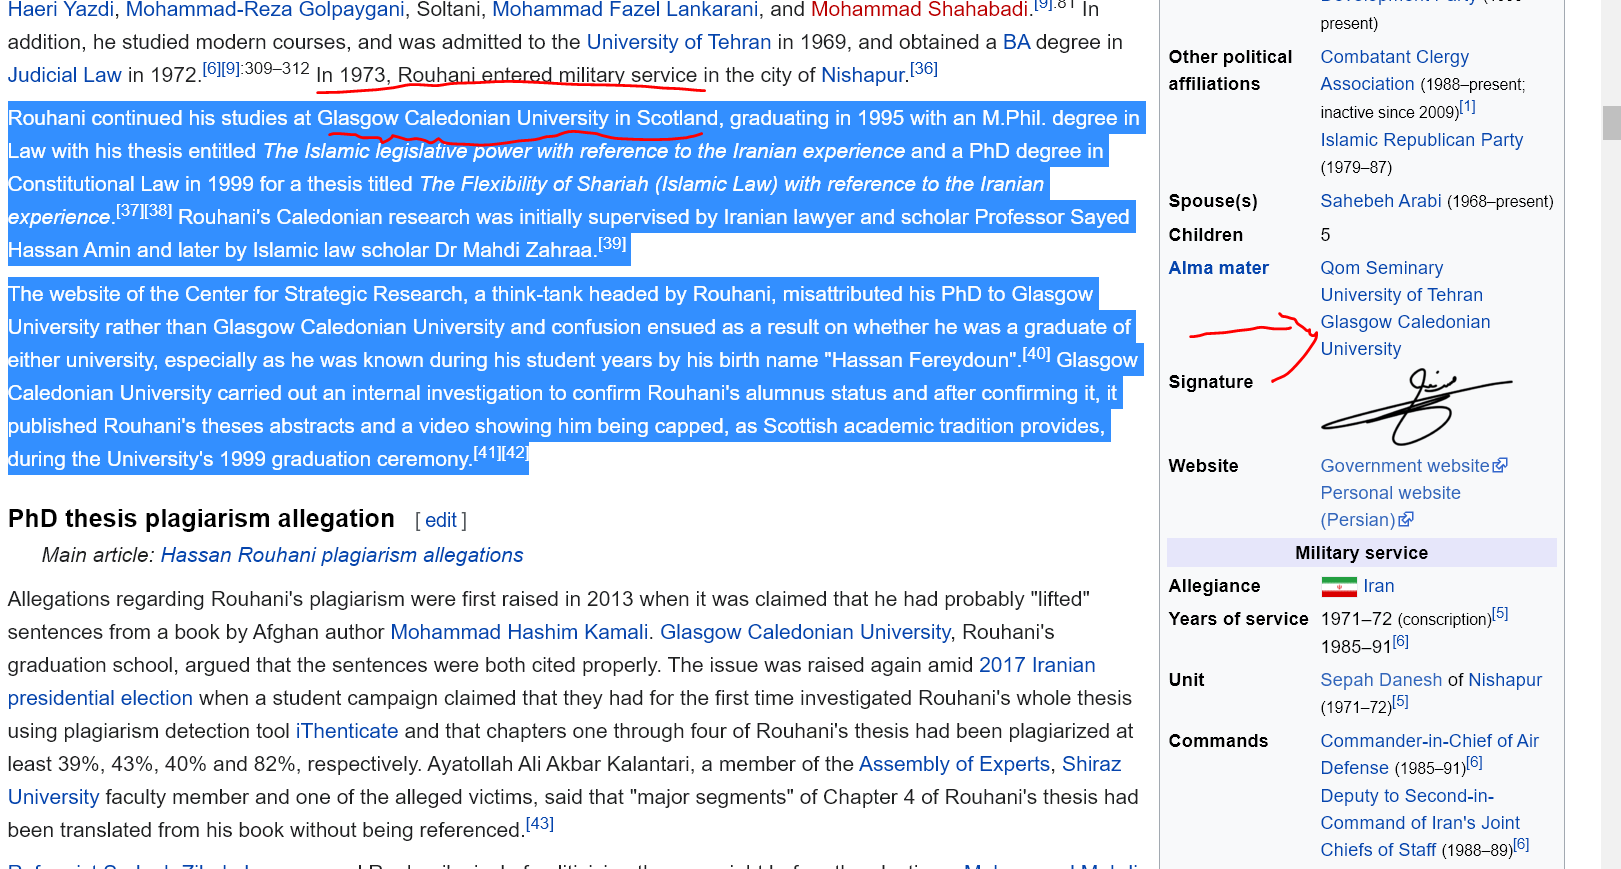The height and width of the screenshot is (869, 1621).
Task: Edit the PhD thesis plagiarism allegation section
Action: coord(441,520)
